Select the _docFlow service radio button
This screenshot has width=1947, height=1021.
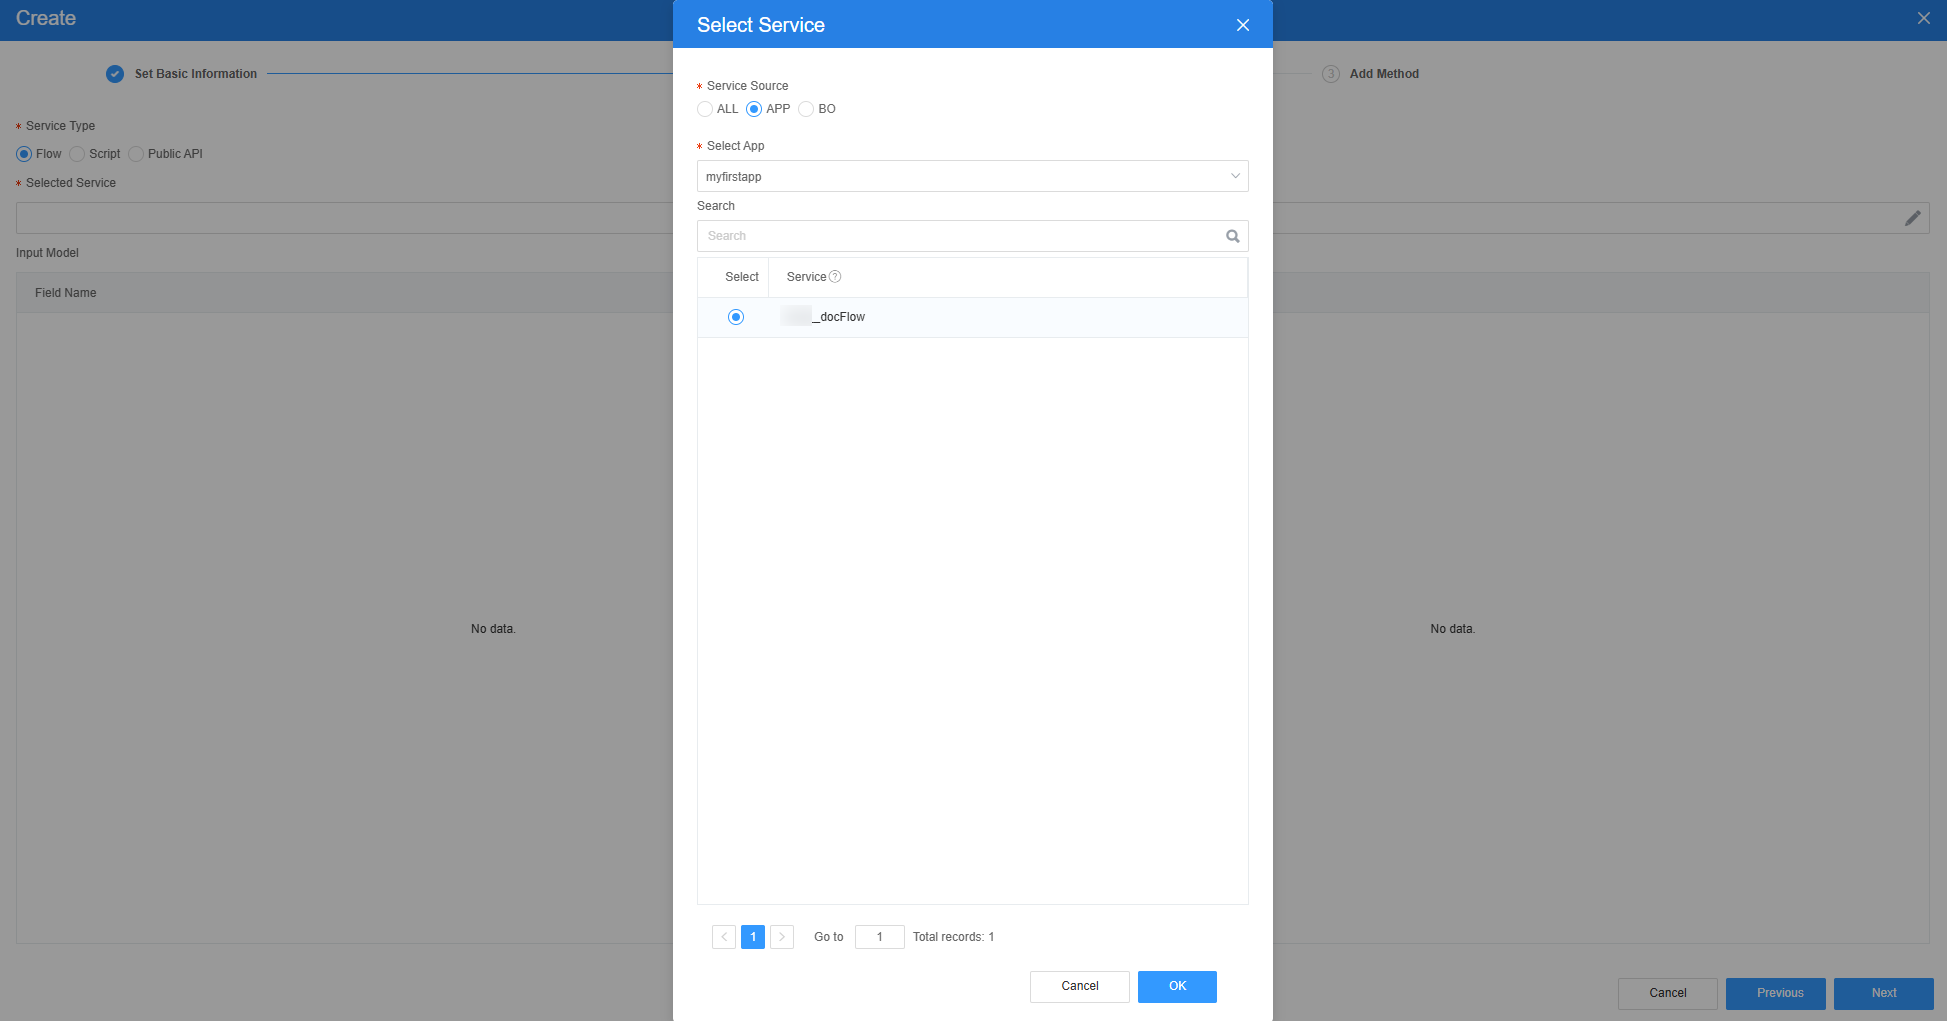736,317
